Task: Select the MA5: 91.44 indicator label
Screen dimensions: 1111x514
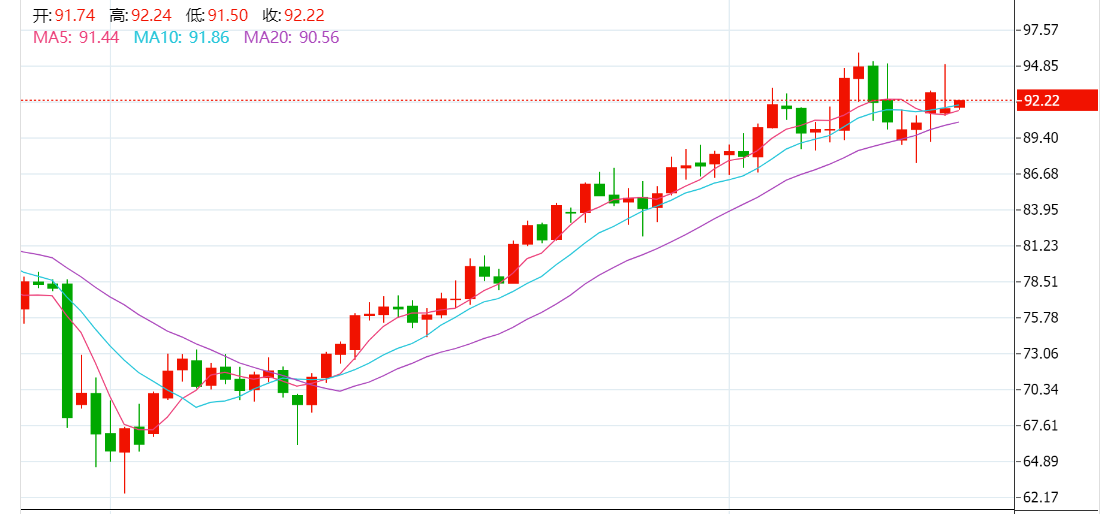Action: 77,38
